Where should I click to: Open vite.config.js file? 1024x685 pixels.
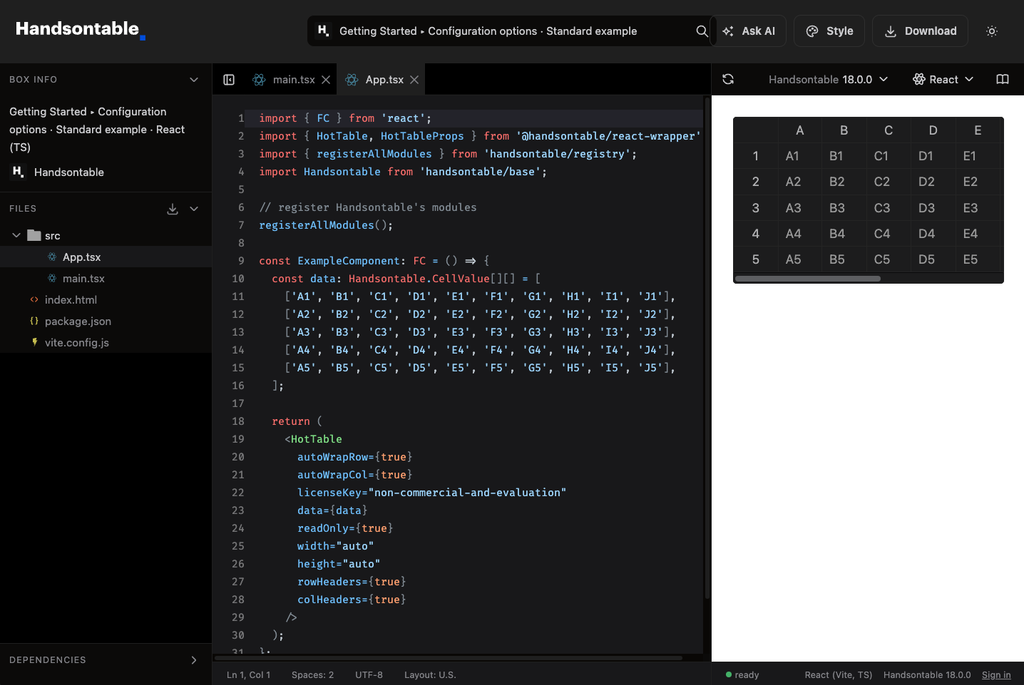click(x=106, y=342)
